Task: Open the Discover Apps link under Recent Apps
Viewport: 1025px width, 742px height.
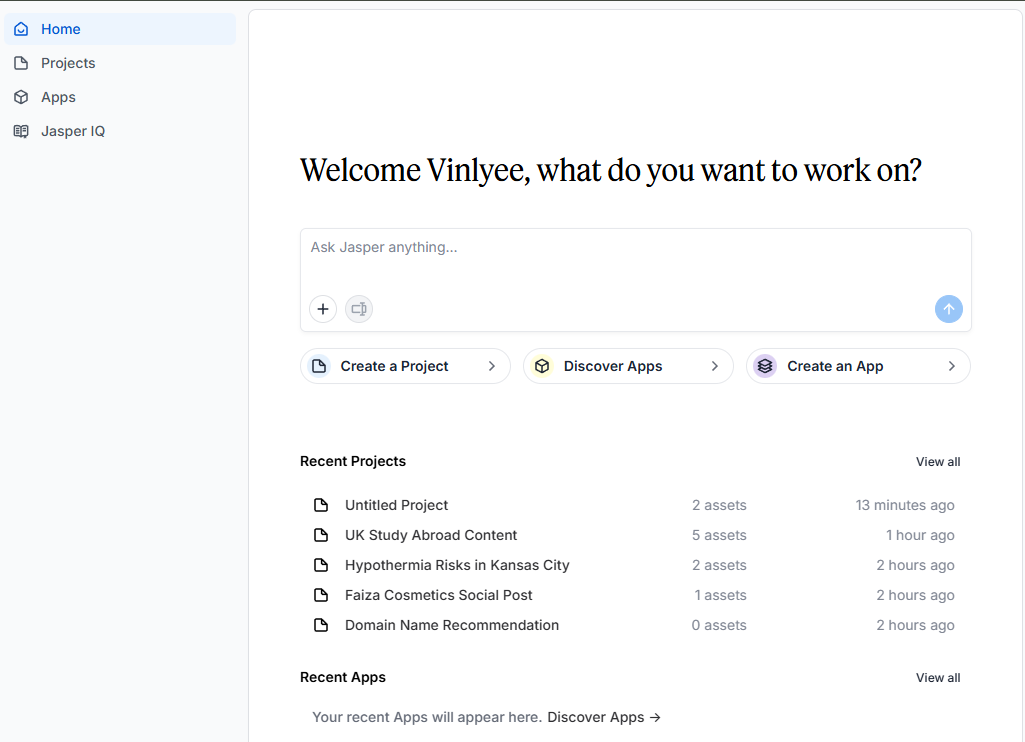Action: pyautogui.click(x=604, y=717)
